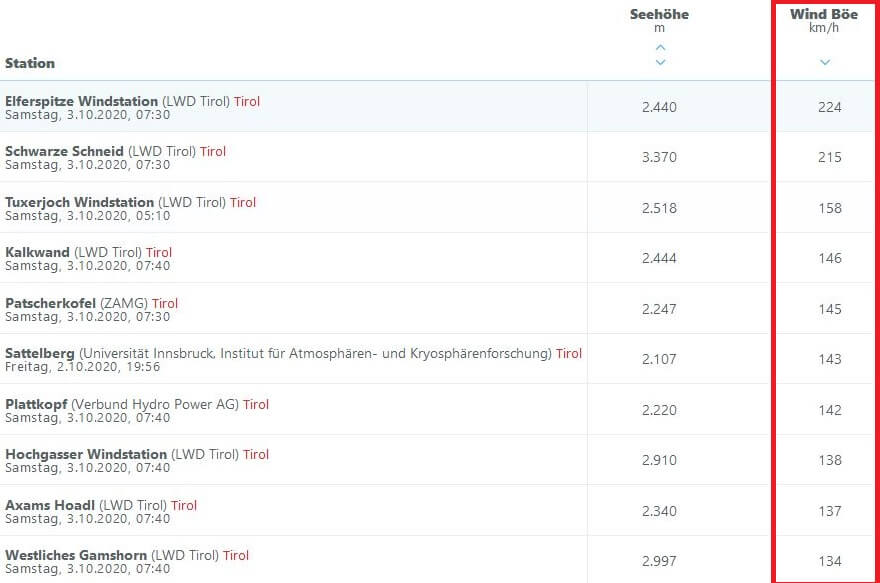
Task: Select the Plattkopf station name
Action: [38, 404]
